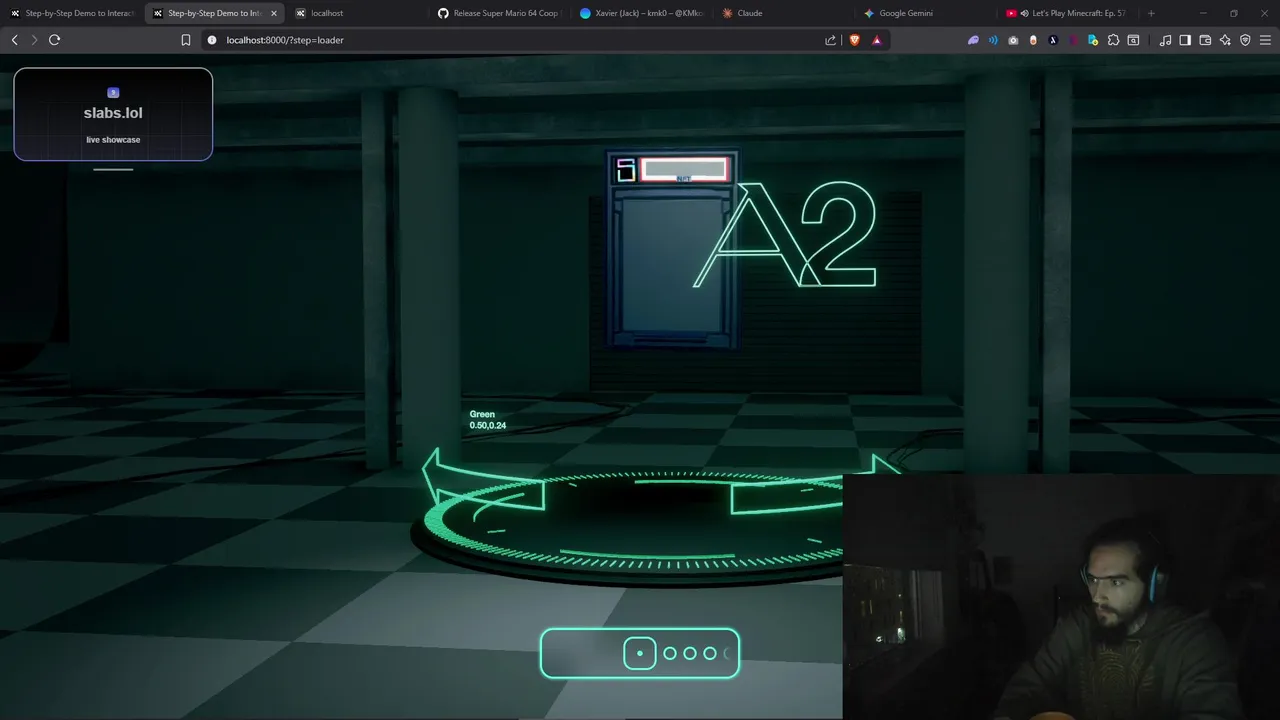Bookmark this page with the bookmark icon
Viewport: 1280px width, 720px height.
click(x=186, y=40)
